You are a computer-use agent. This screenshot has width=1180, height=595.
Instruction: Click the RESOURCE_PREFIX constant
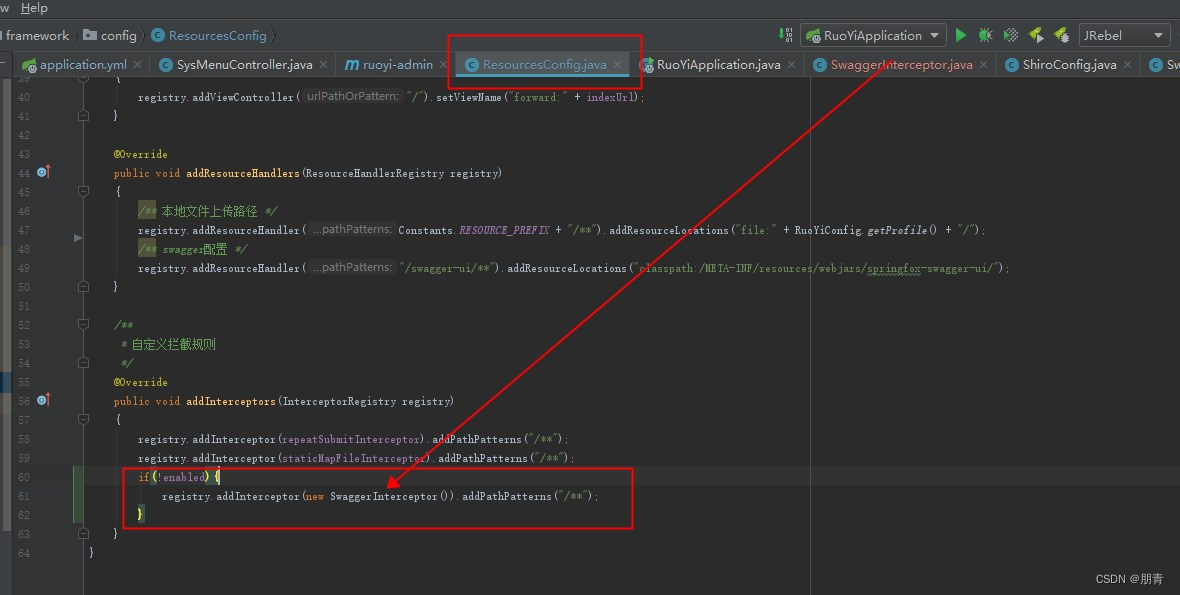pyautogui.click(x=504, y=230)
